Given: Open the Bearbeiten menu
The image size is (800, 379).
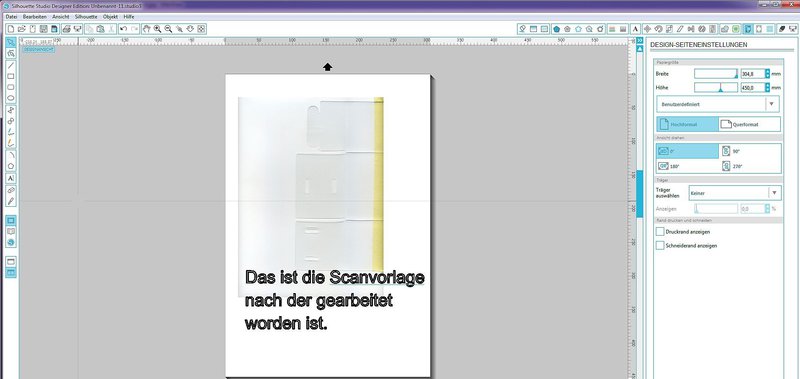Looking at the screenshot, I should pos(34,17).
